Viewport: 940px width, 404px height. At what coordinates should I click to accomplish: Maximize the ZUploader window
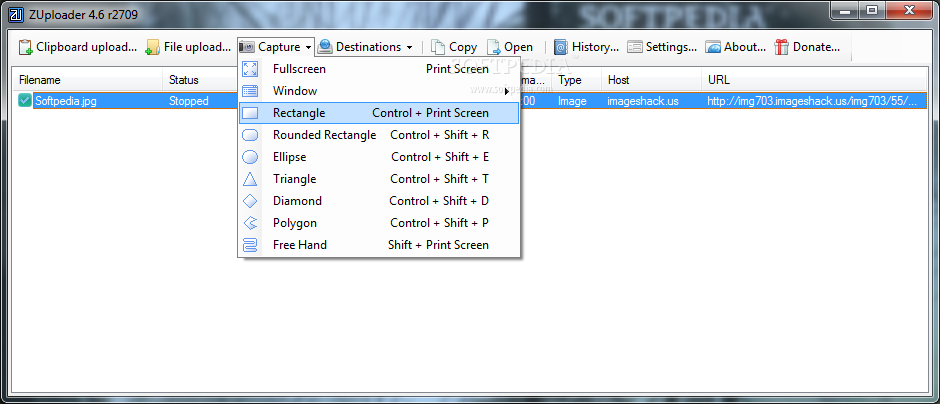point(872,10)
